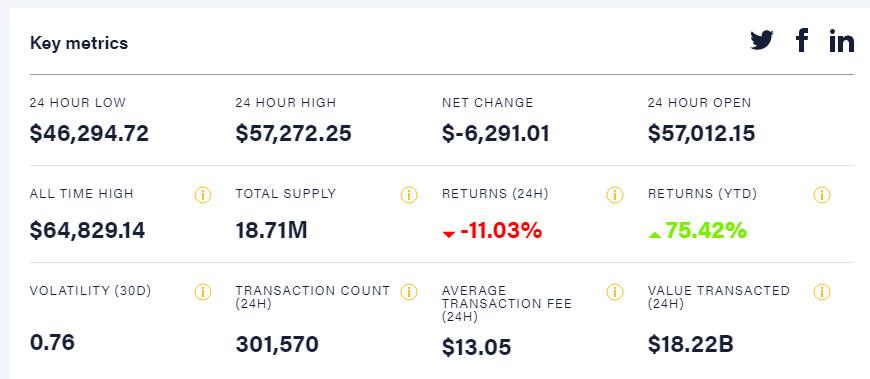The height and width of the screenshot is (379, 870).
Task: Share Key metrics on LinkedIn
Action: point(842,41)
